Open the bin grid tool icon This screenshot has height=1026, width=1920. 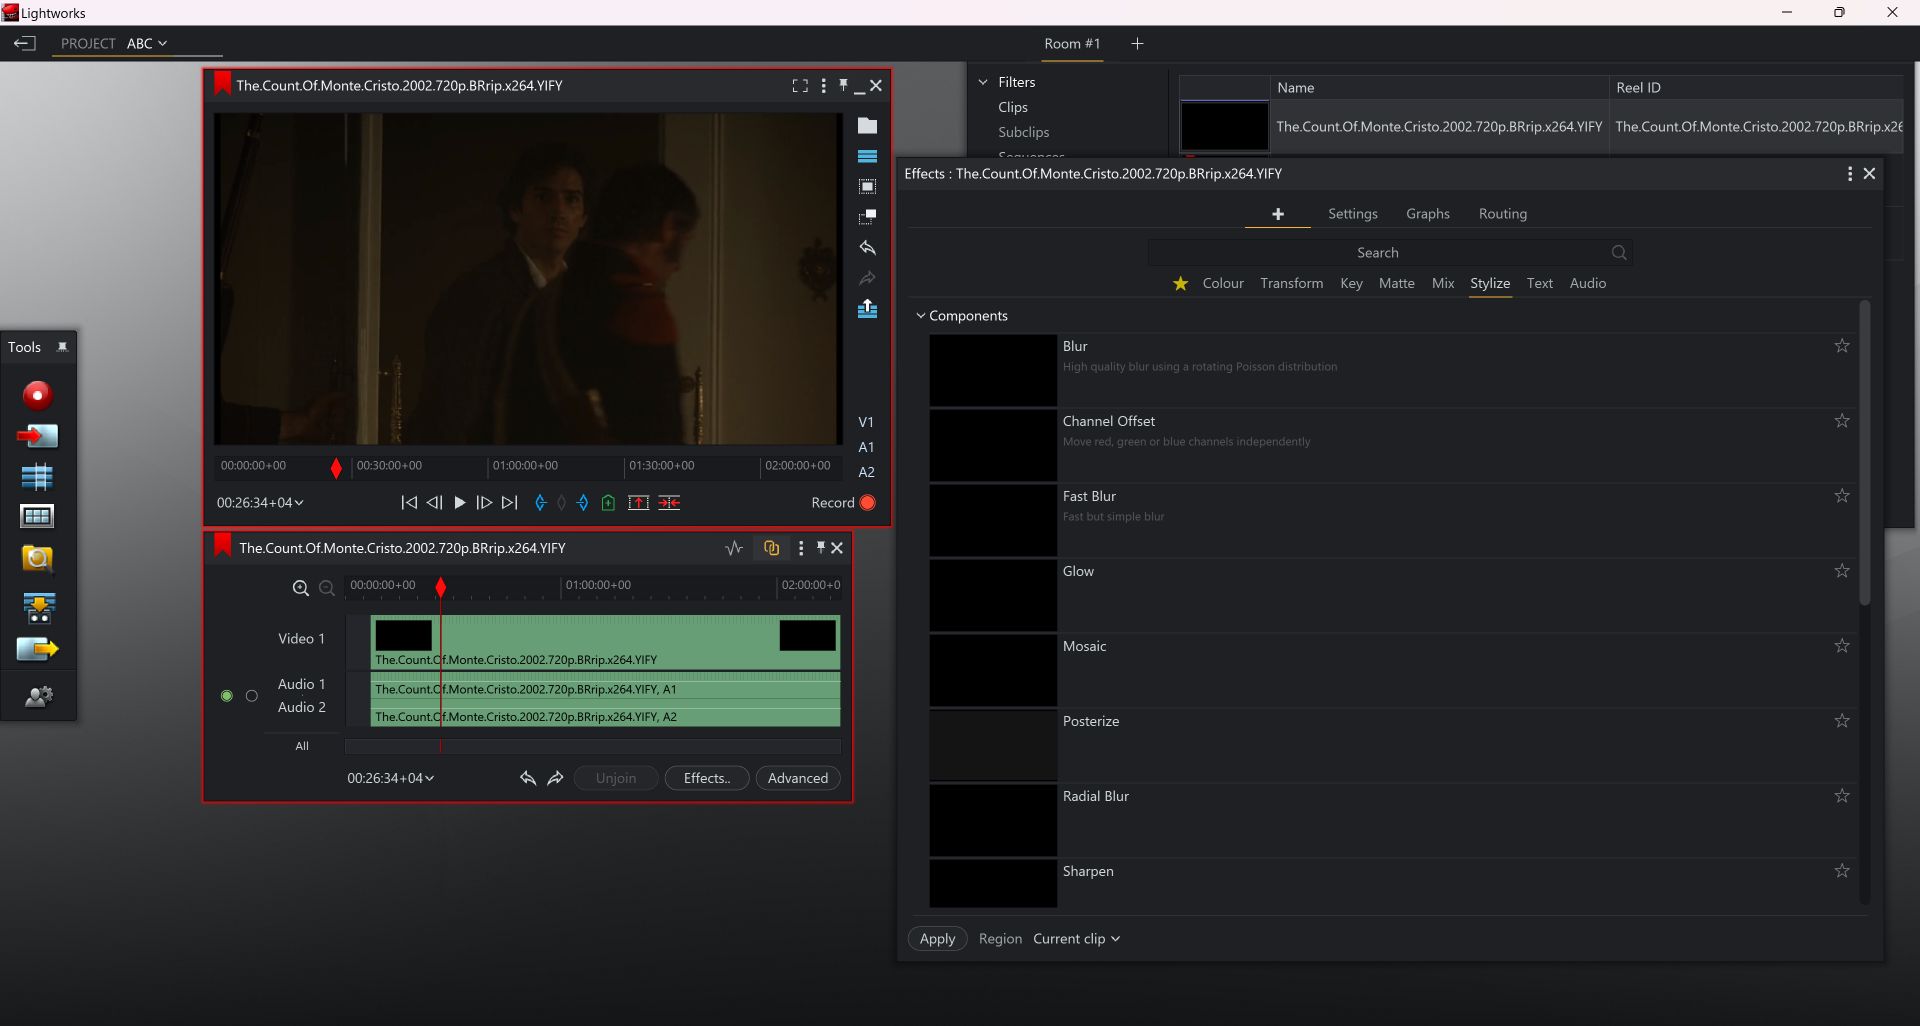click(x=37, y=516)
